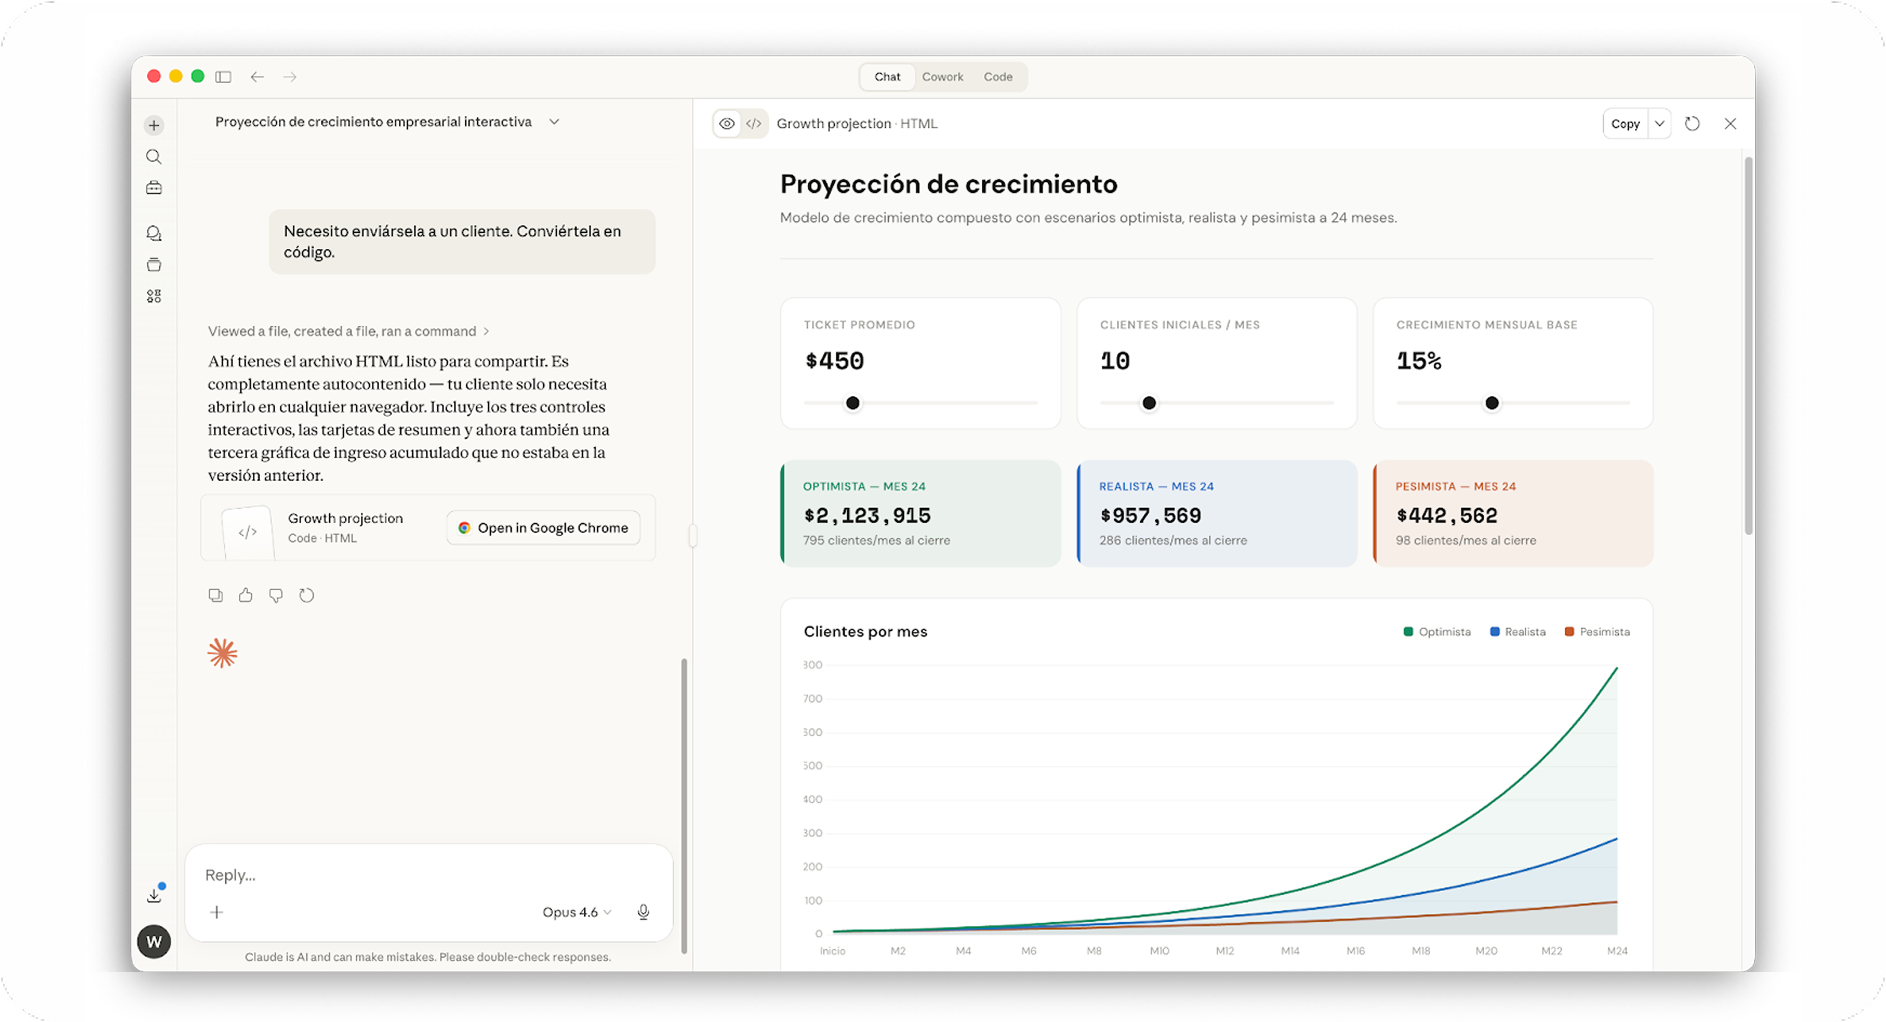The image size is (1886, 1022).
Task: Open the projects stack icon in sidebar
Action: click(x=154, y=265)
